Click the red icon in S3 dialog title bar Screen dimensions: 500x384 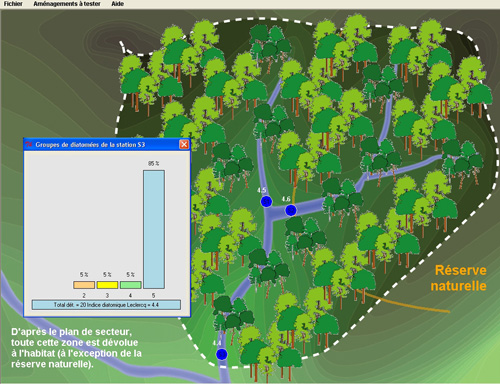click(x=29, y=145)
